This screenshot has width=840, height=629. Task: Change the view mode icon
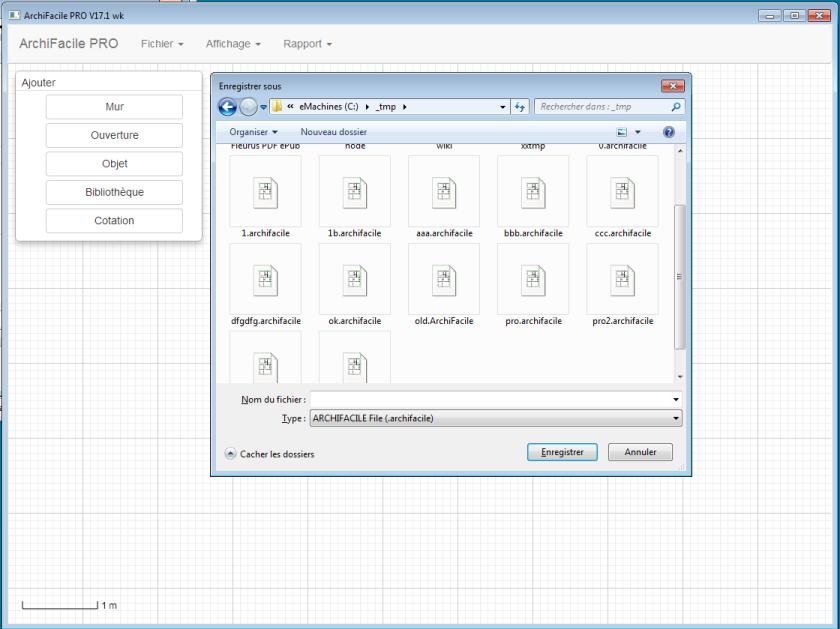coord(621,132)
